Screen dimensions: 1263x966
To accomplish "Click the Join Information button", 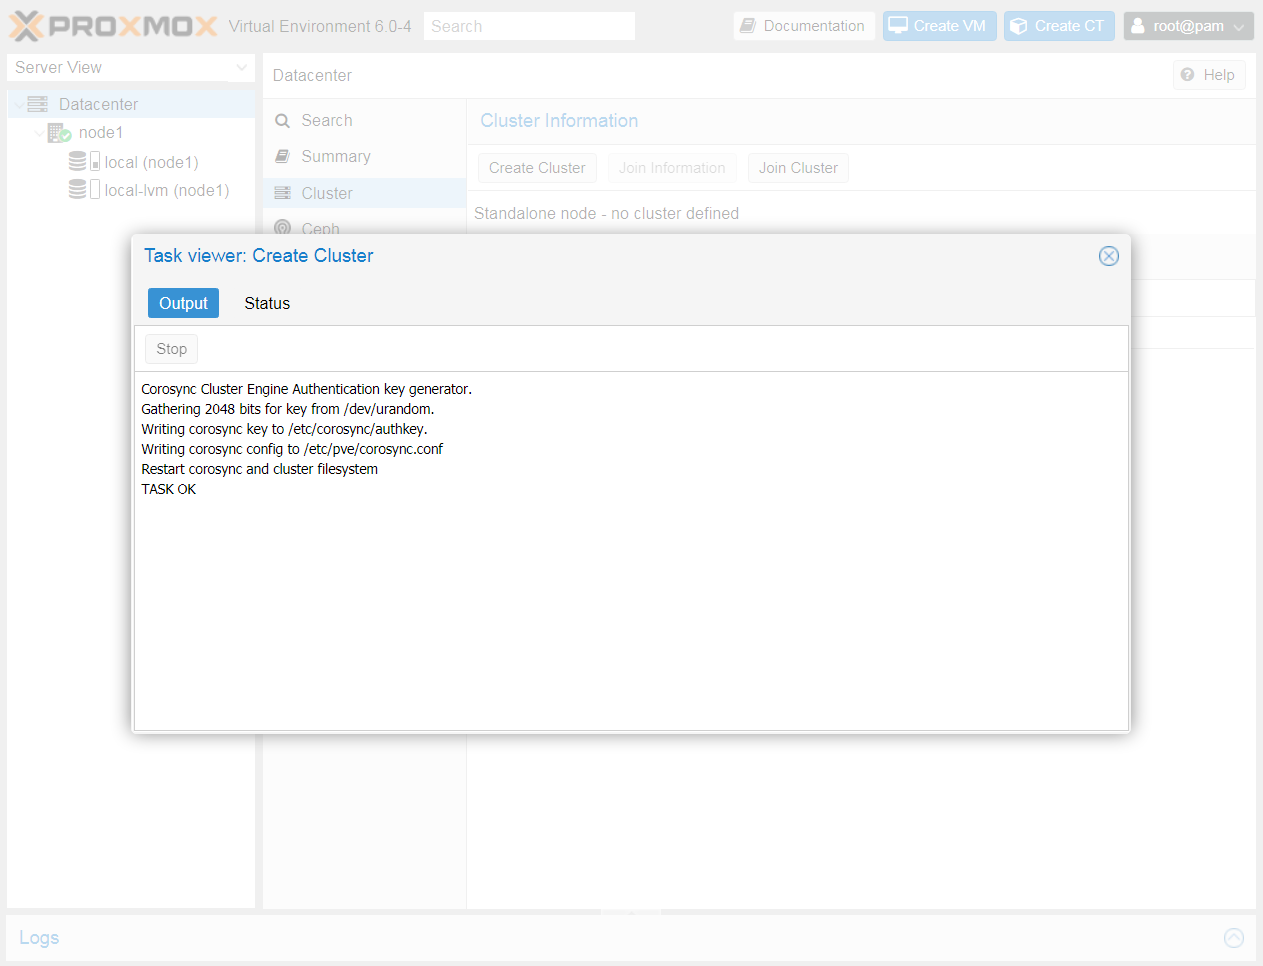I will point(672,168).
